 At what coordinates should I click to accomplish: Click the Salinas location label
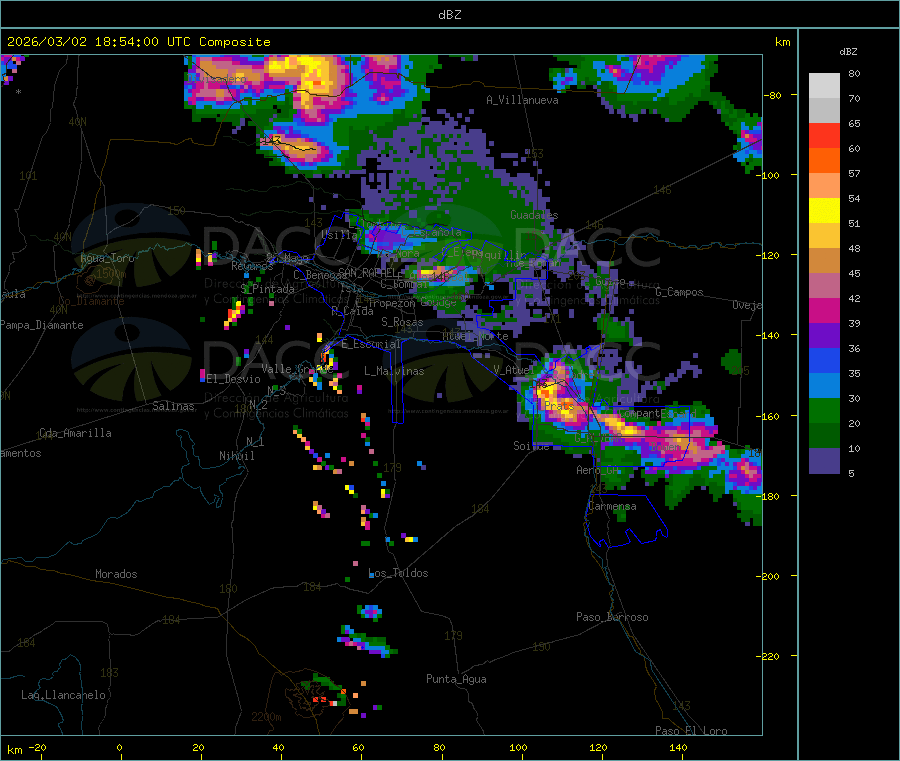pos(173,406)
